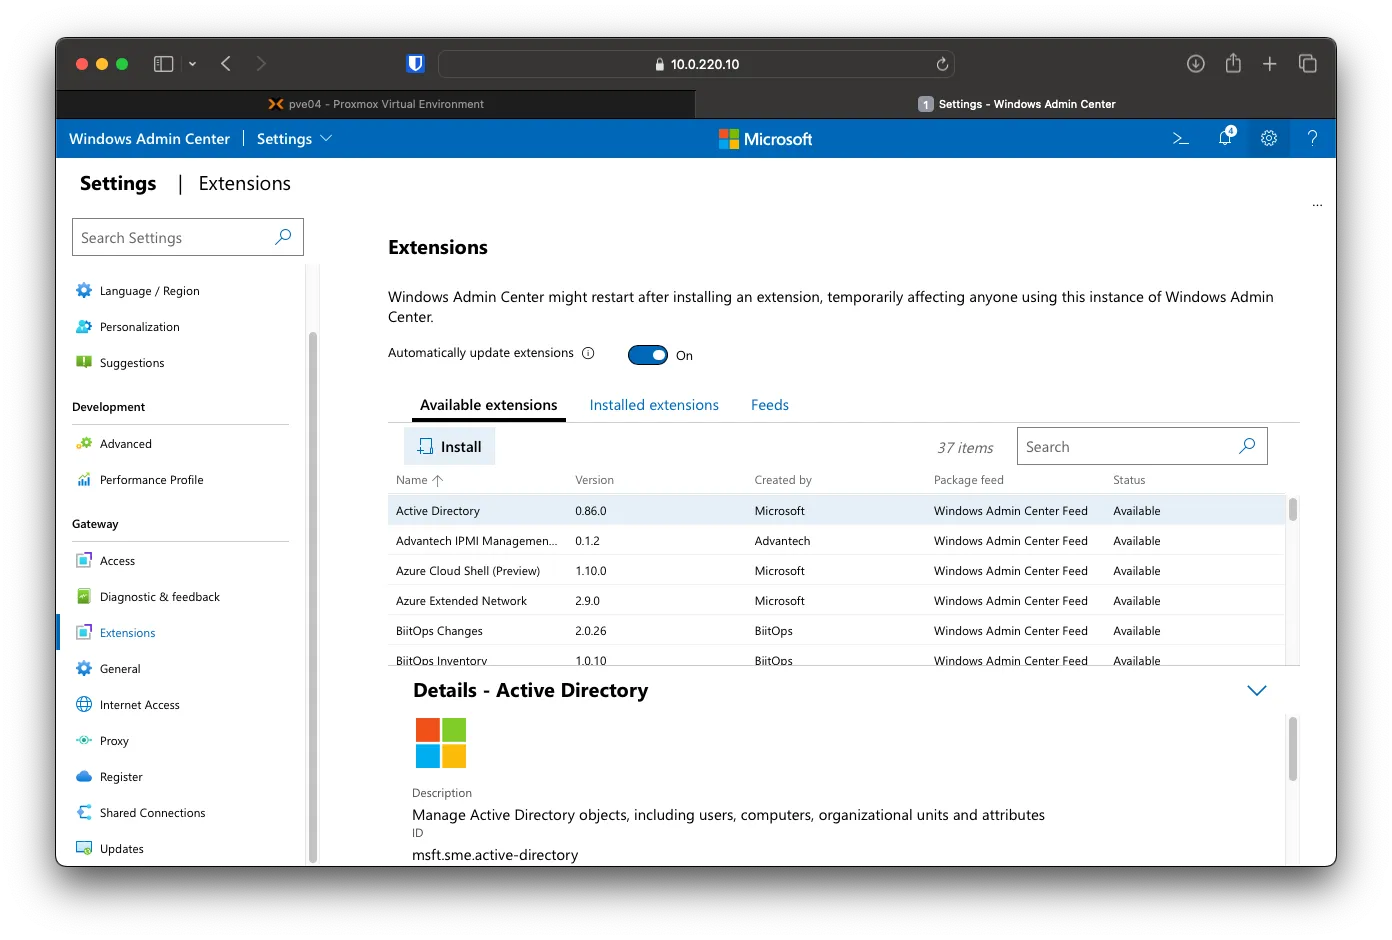Click the Microsoft logo in header
Image resolution: width=1392 pixels, height=940 pixels.
[765, 139]
